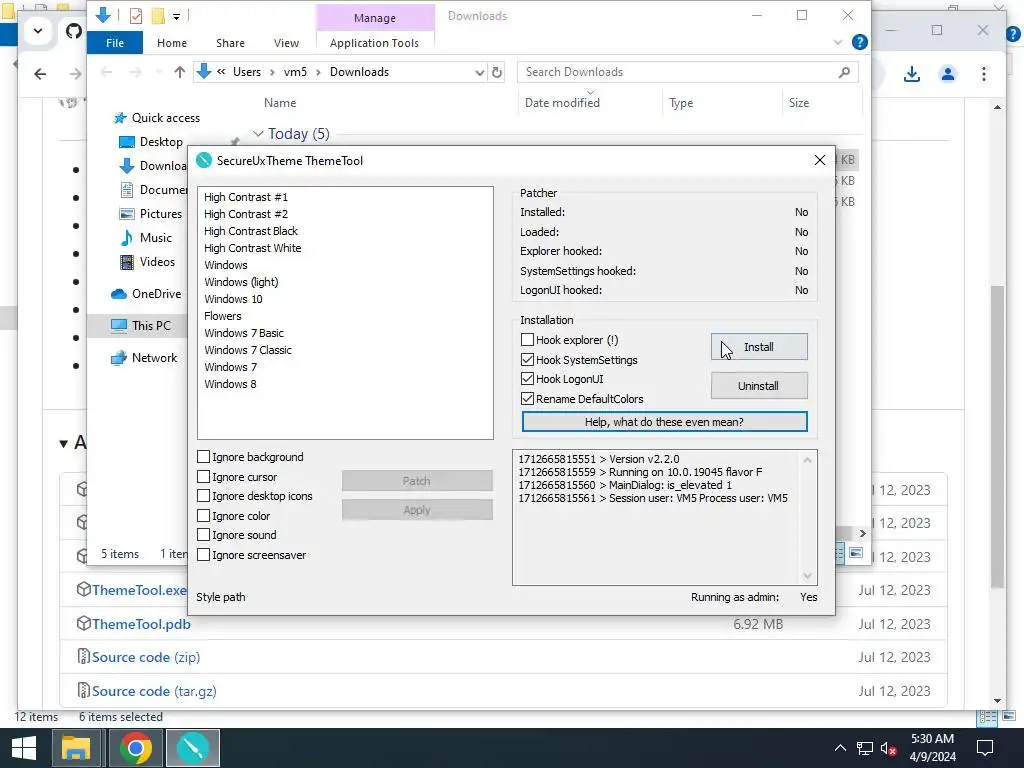Screen dimensions: 1024x768
Task: Open the Home ribbon tab
Action: pos(172,42)
